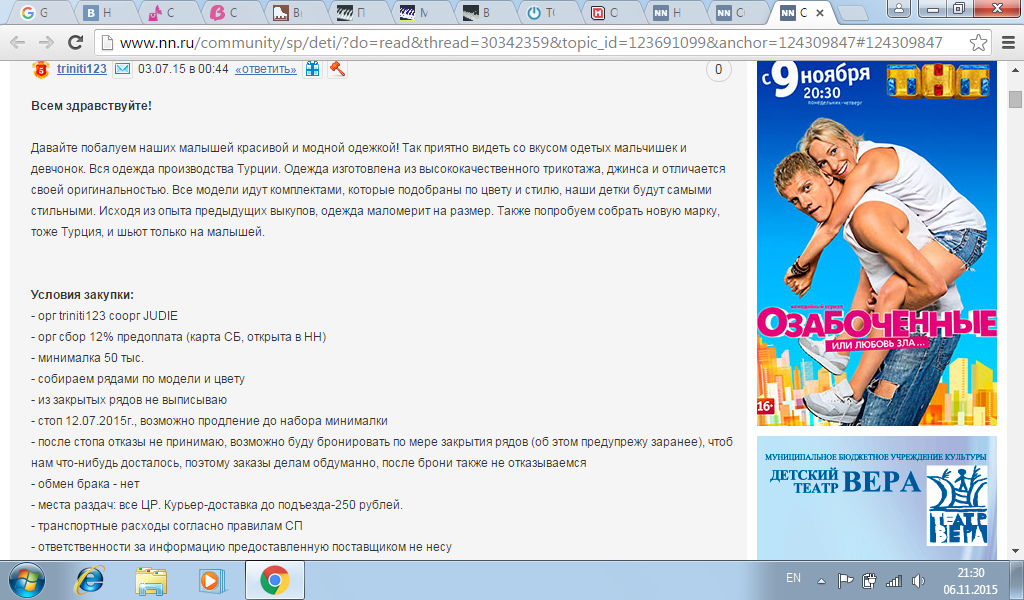Click the page icon in address bar
Viewport: 1024px width, 600px height.
tap(108, 43)
